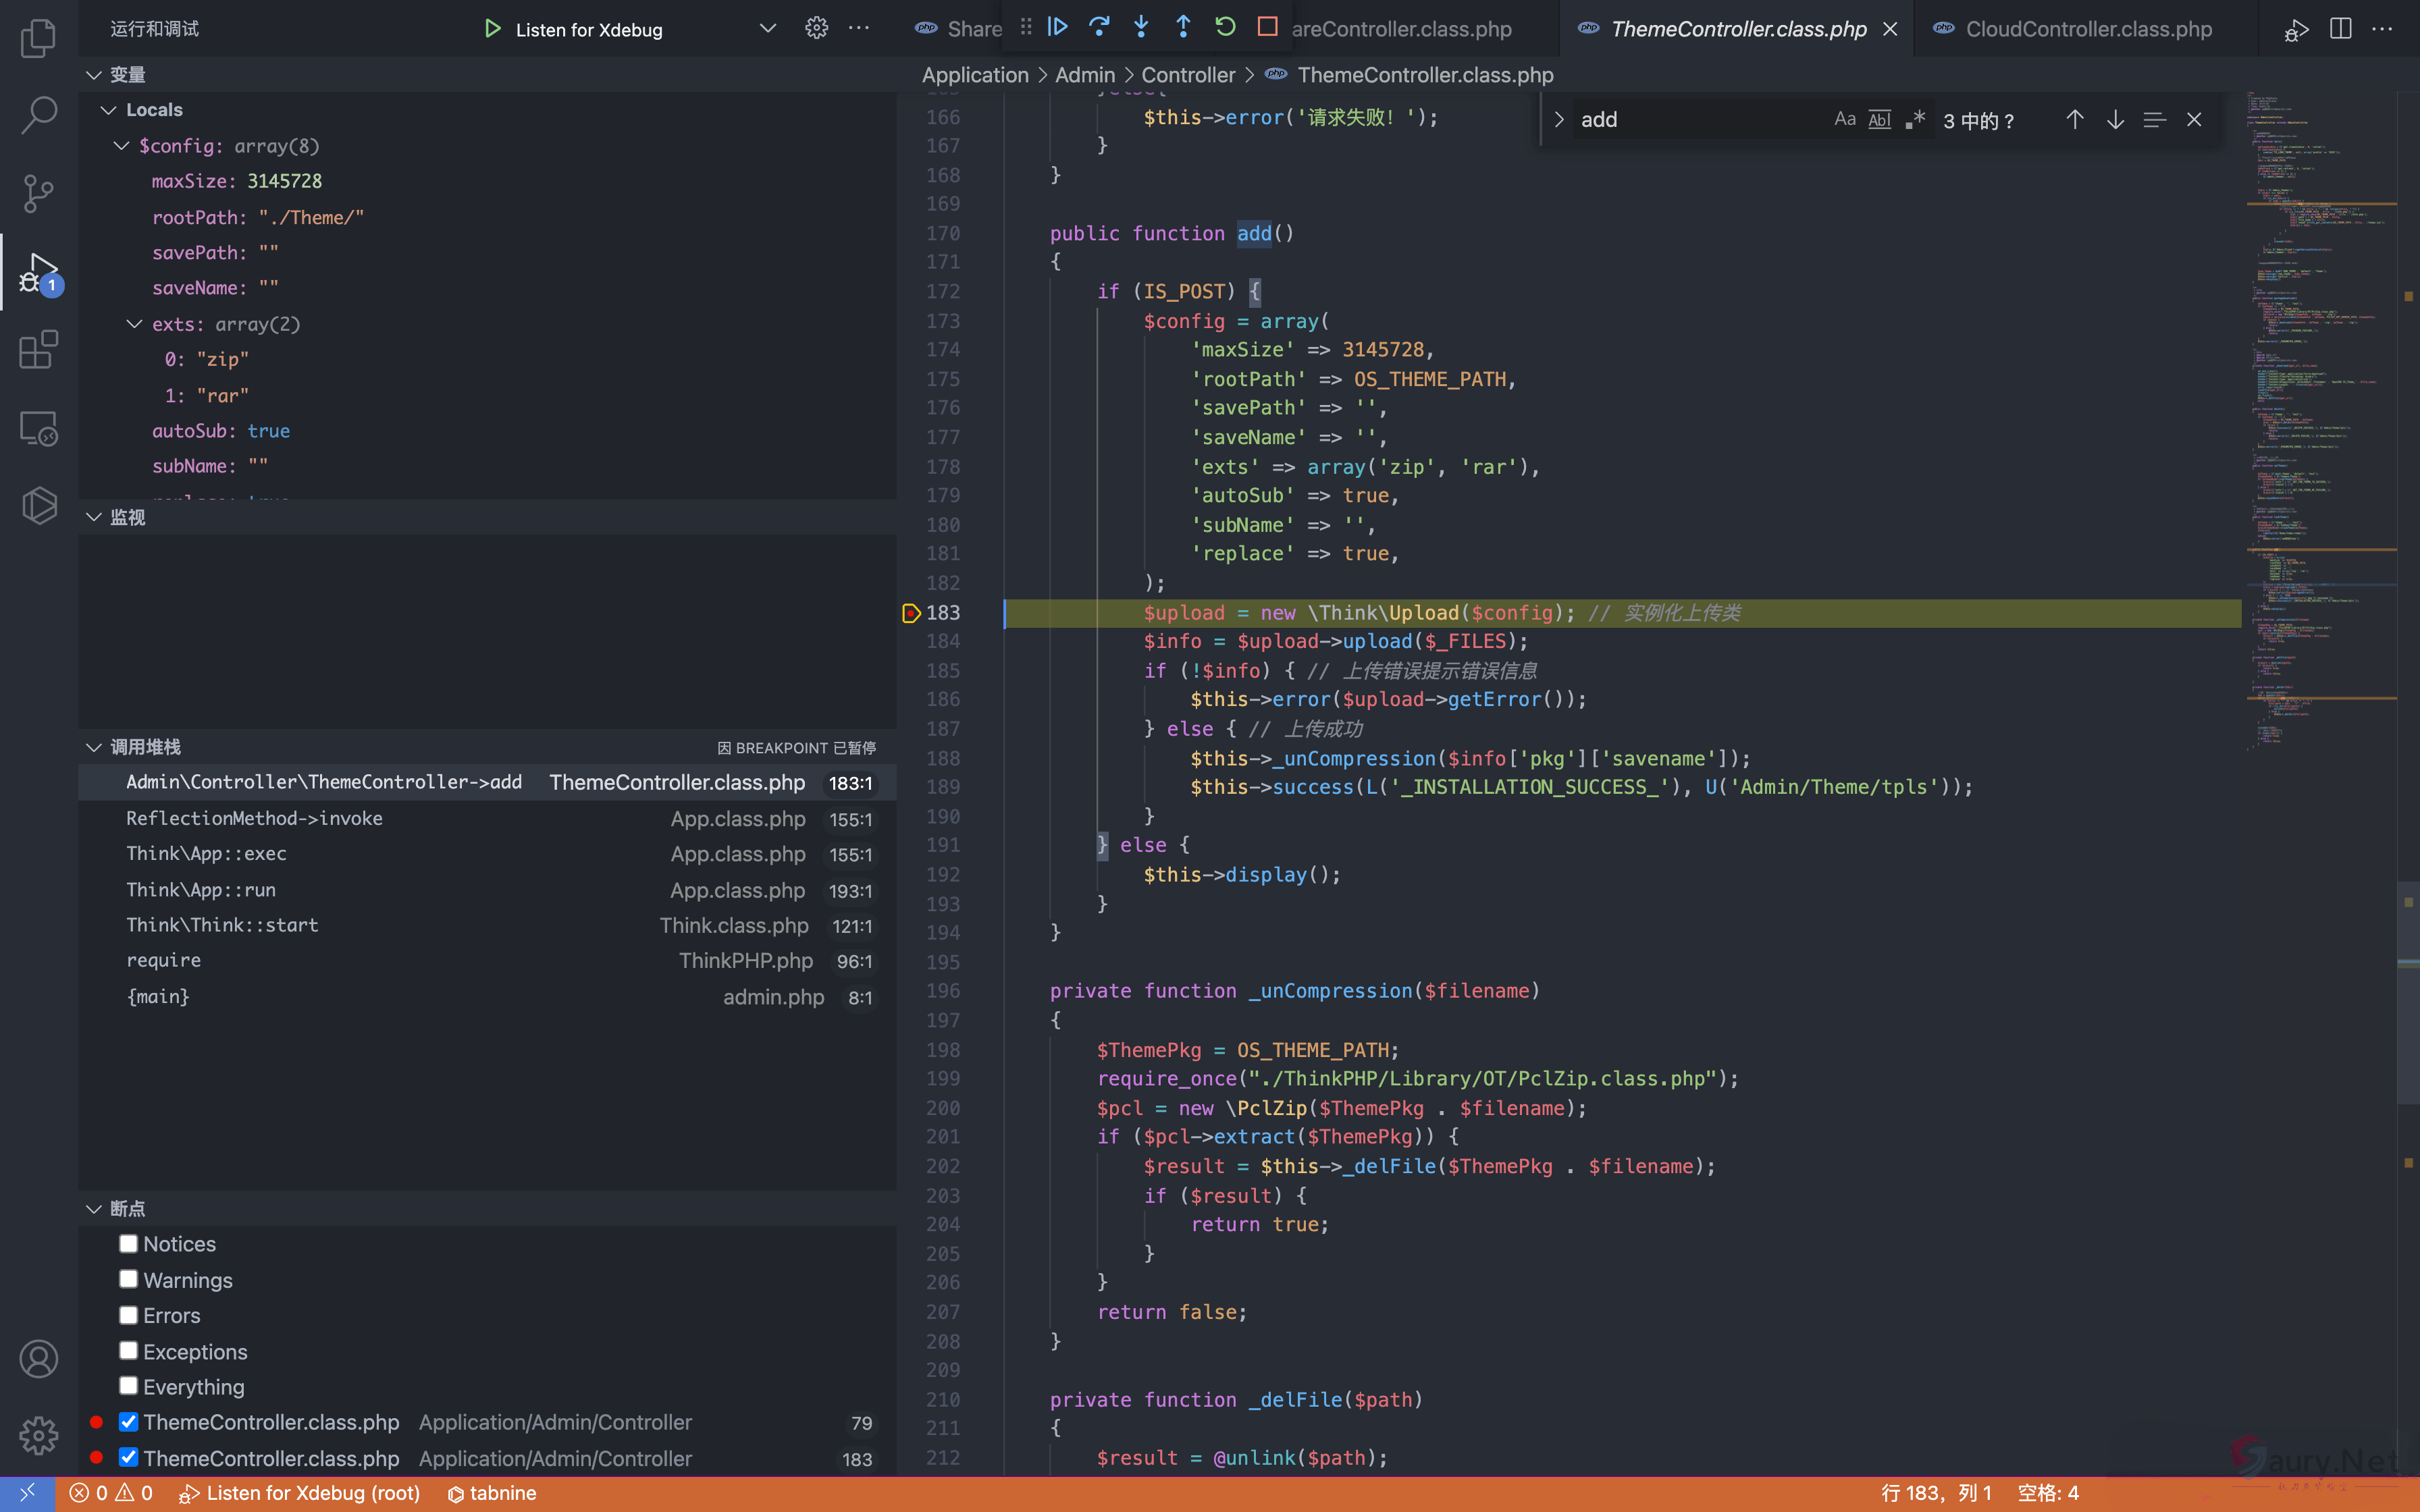
Task: Click the debug Step Over icon
Action: [1099, 27]
